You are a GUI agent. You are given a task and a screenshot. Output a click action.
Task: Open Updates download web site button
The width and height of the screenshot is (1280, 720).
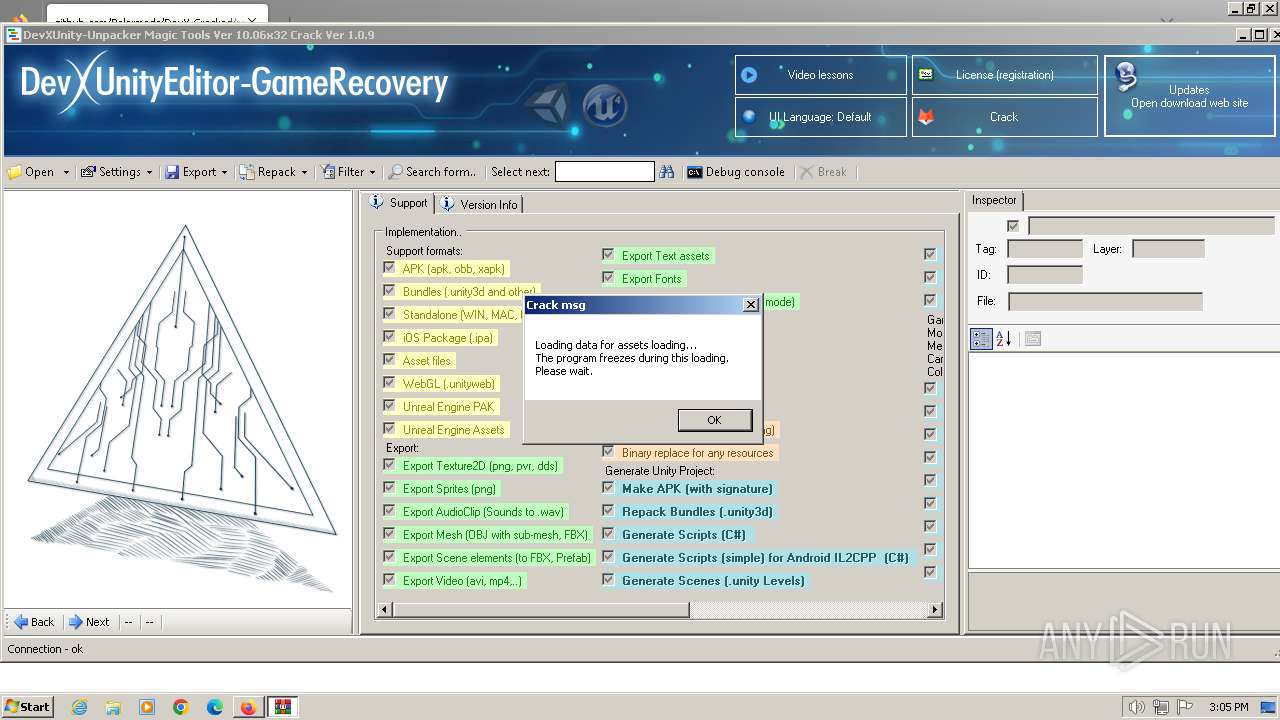tap(1189, 96)
